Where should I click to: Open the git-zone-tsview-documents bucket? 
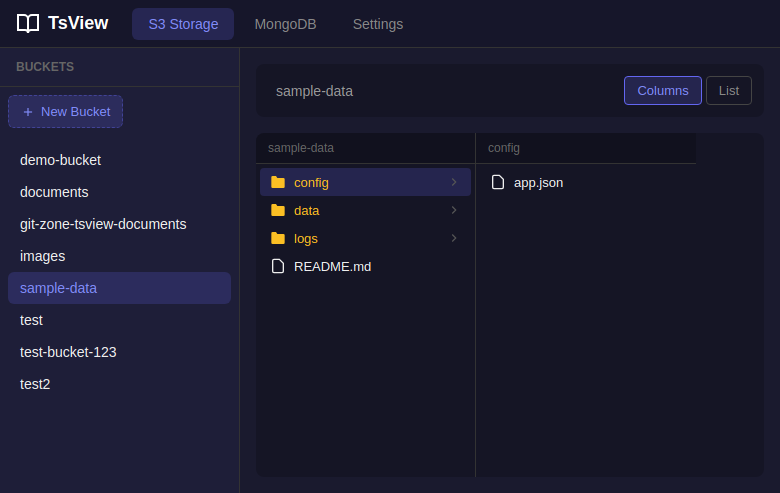coord(103,224)
